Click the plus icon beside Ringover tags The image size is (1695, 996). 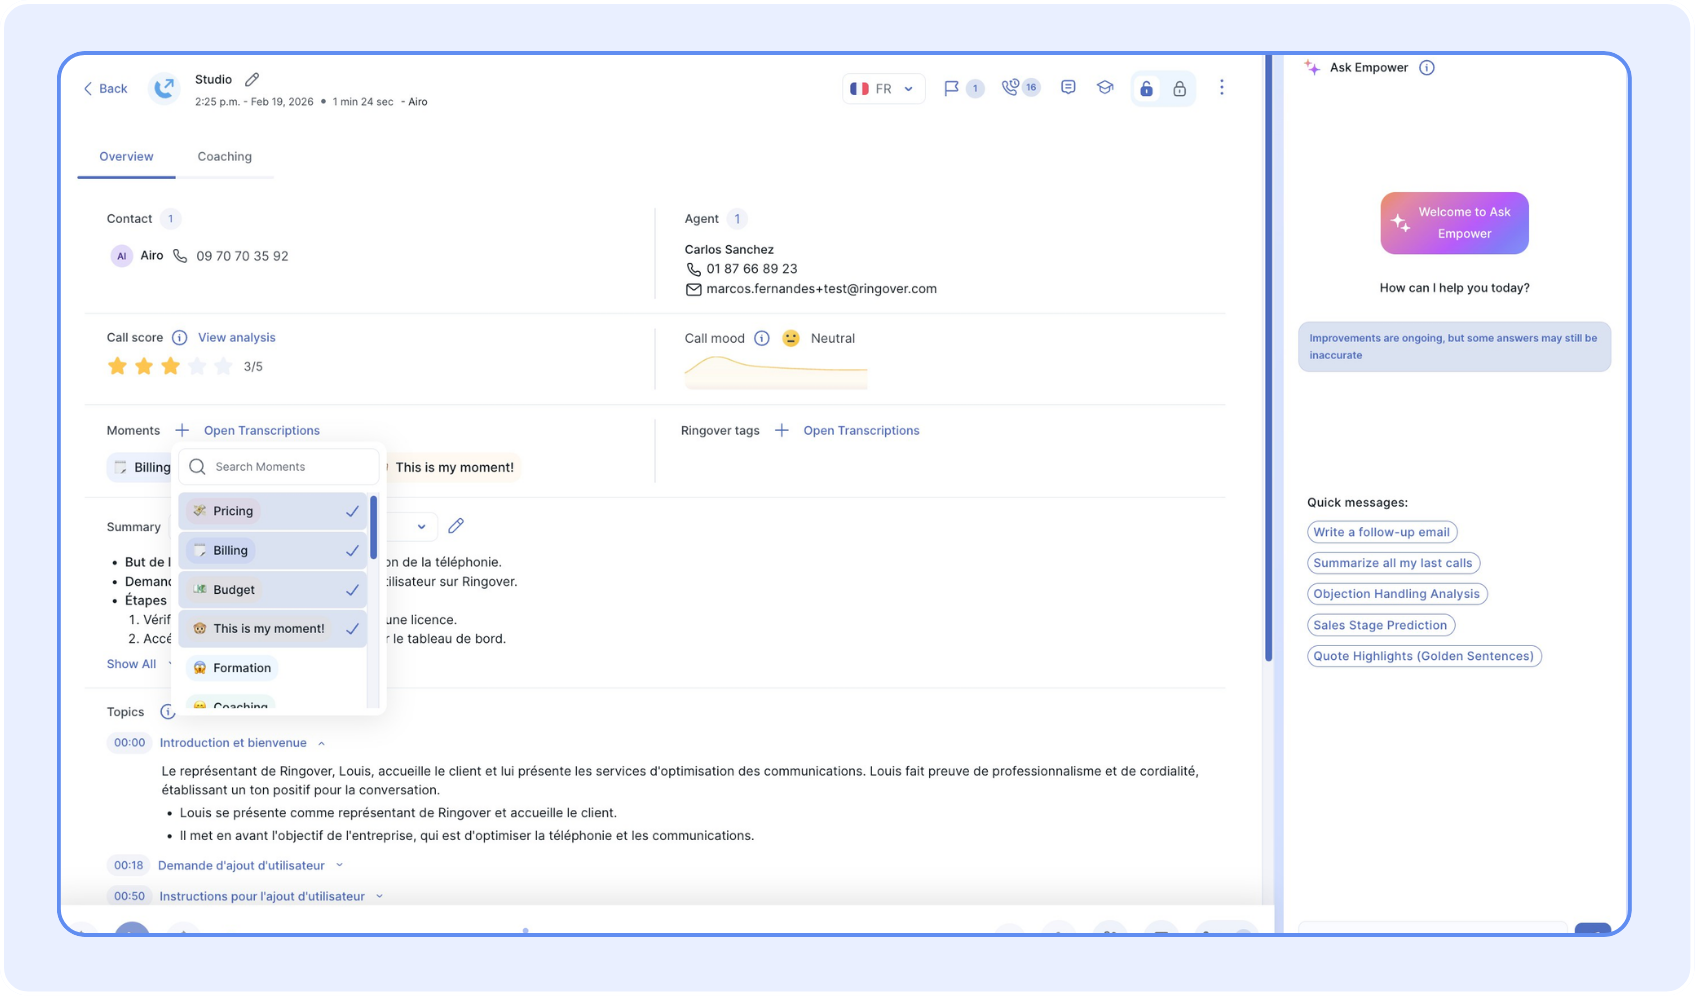(782, 430)
